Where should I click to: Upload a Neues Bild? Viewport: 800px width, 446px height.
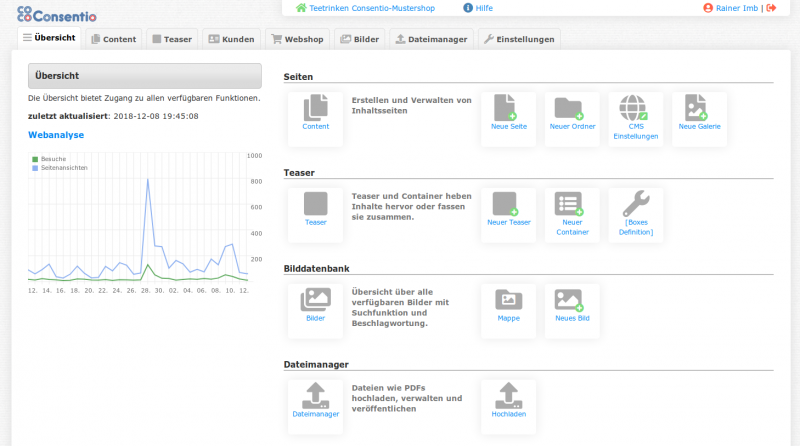pyautogui.click(x=572, y=300)
